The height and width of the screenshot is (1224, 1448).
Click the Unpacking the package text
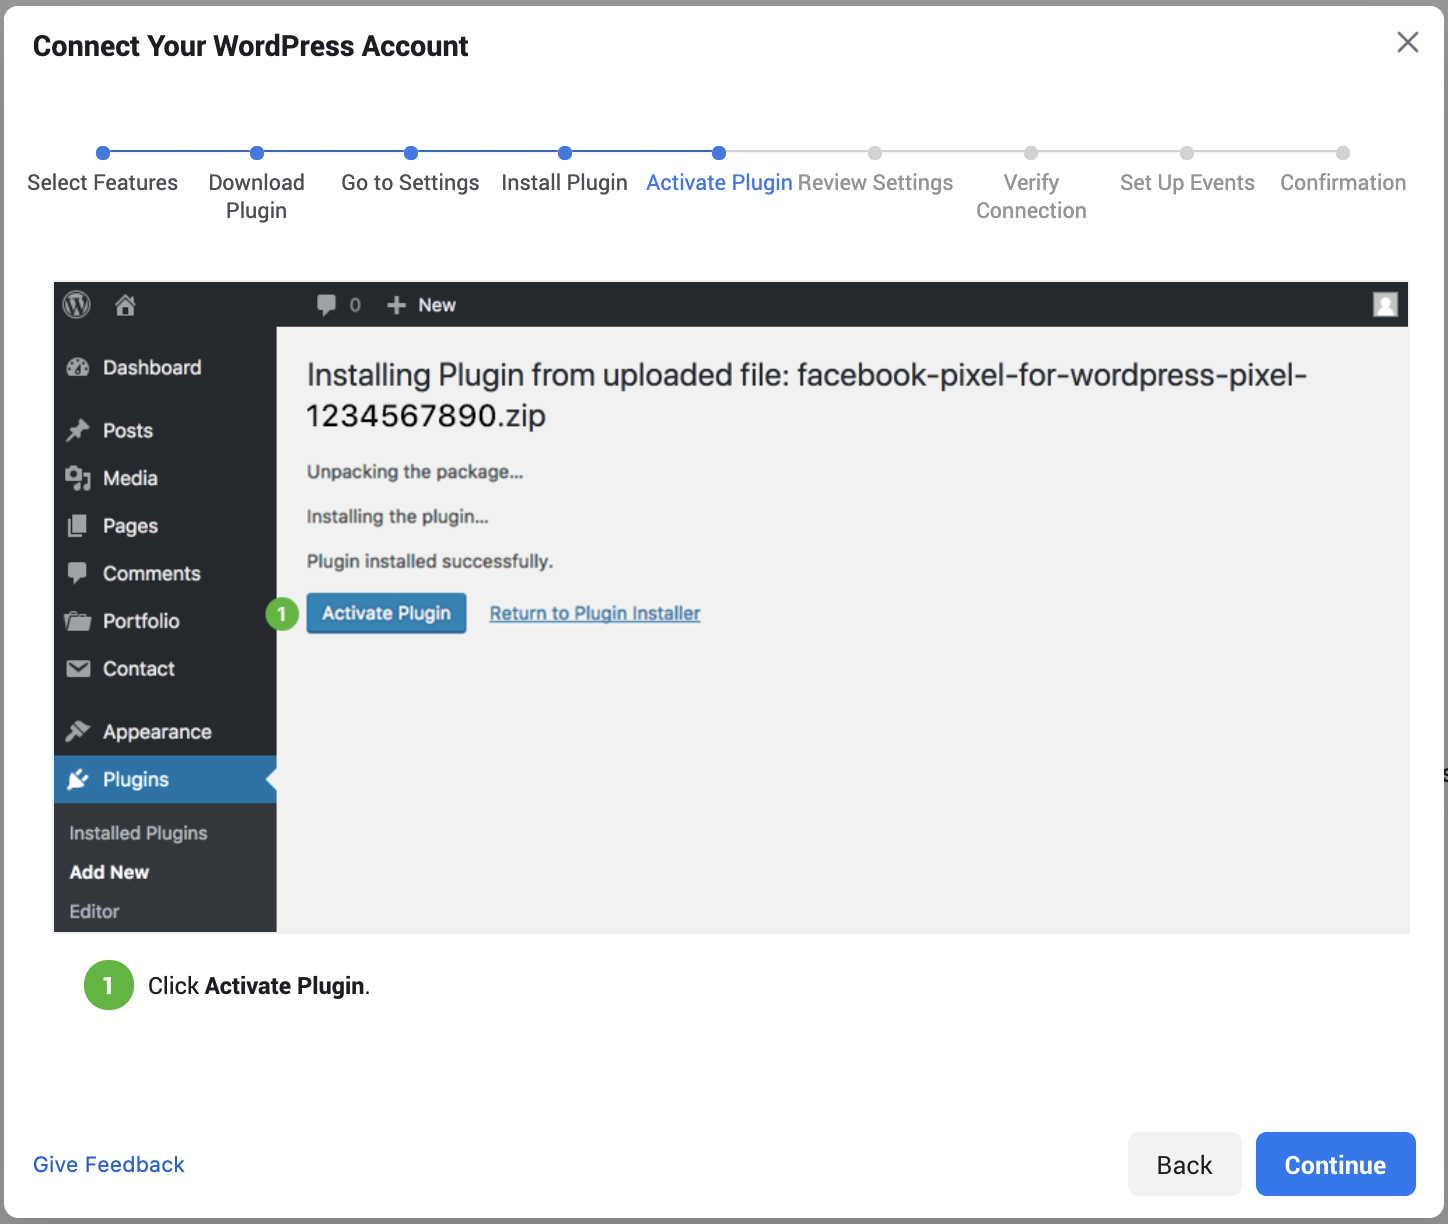415,472
